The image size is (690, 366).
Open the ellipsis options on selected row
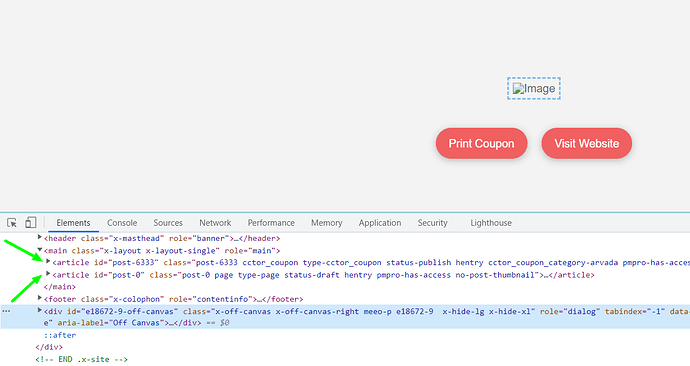(6, 311)
